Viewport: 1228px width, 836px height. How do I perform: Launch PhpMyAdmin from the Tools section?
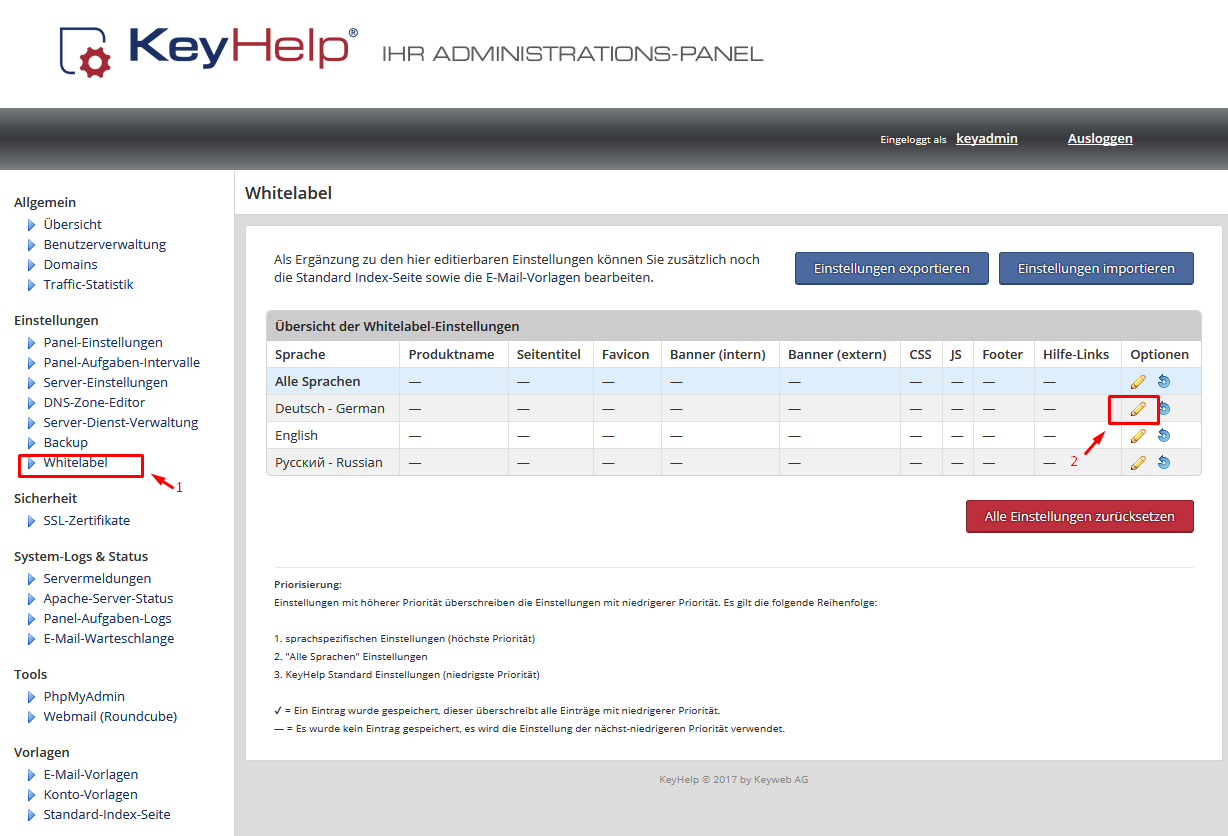click(x=84, y=696)
